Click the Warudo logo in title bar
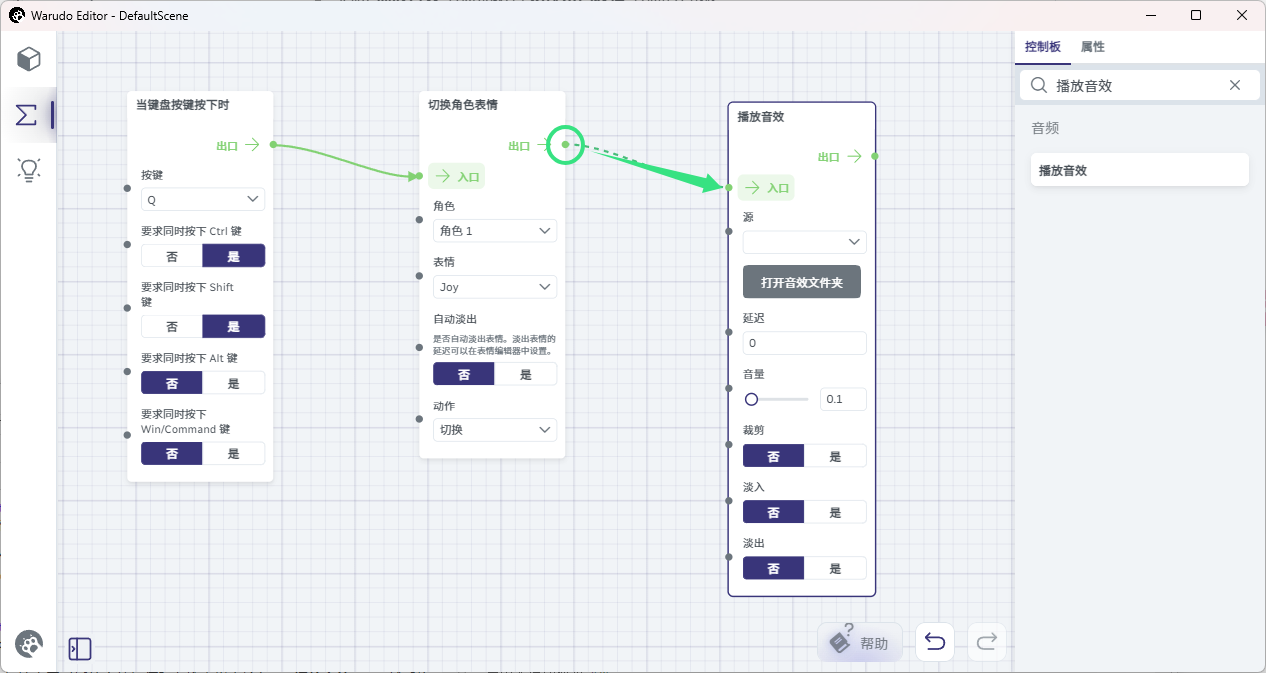1266x673 pixels. pos(17,16)
